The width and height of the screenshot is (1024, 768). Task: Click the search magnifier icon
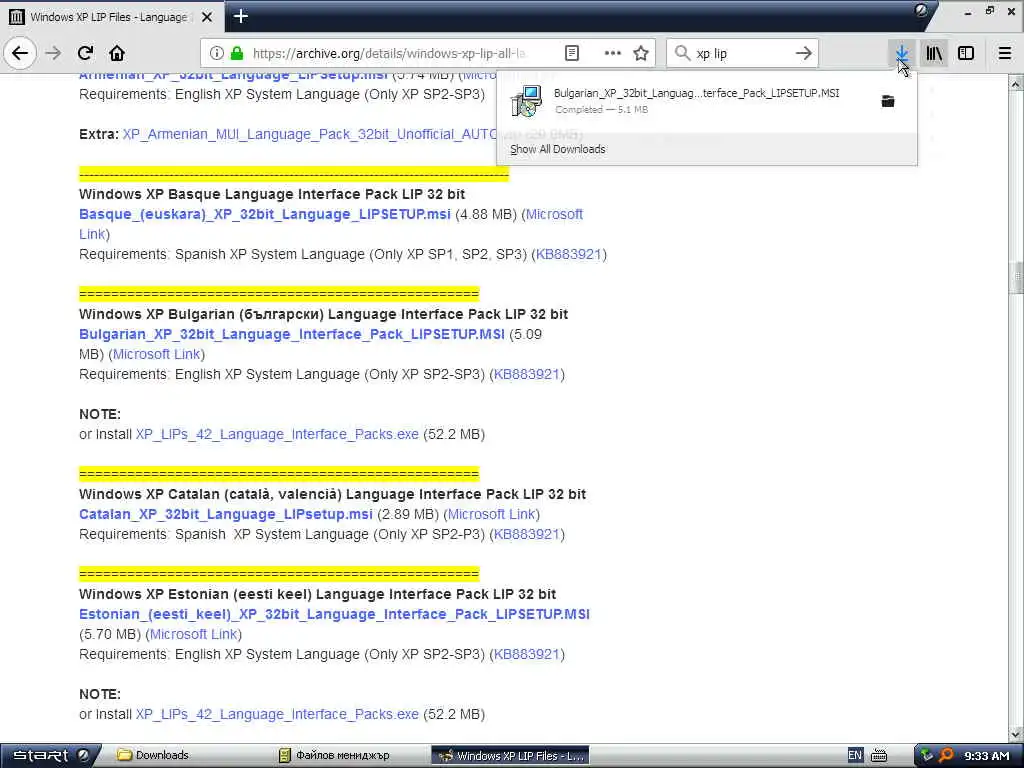click(x=682, y=53)
